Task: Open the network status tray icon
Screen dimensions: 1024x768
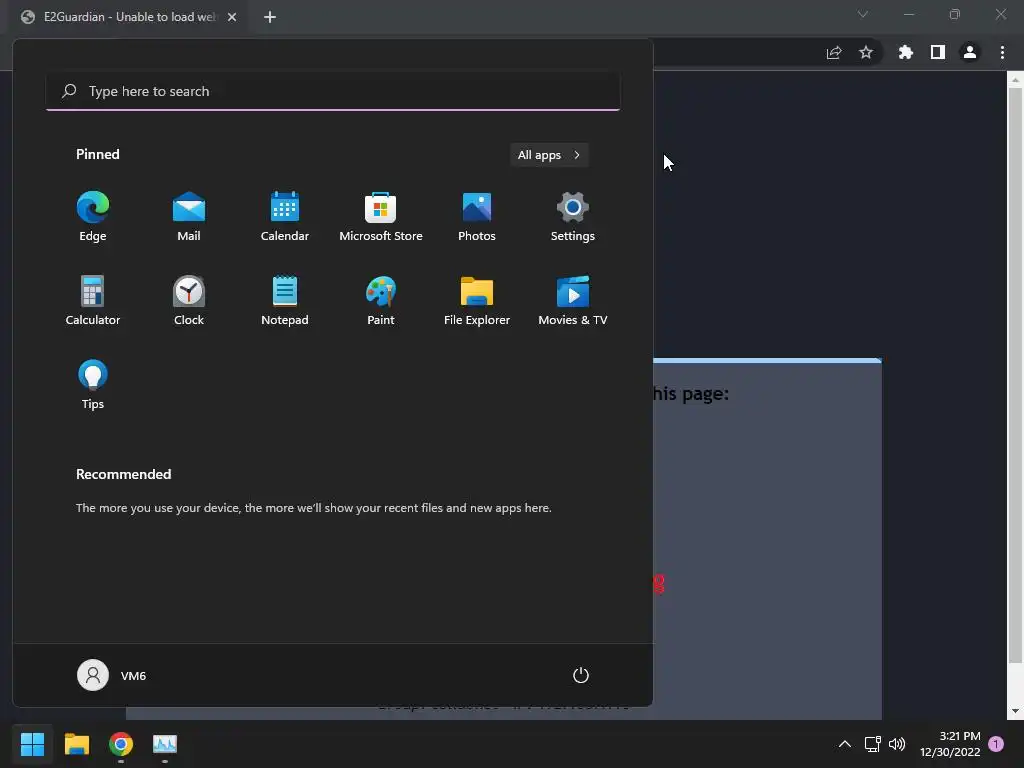Action: 872,744
